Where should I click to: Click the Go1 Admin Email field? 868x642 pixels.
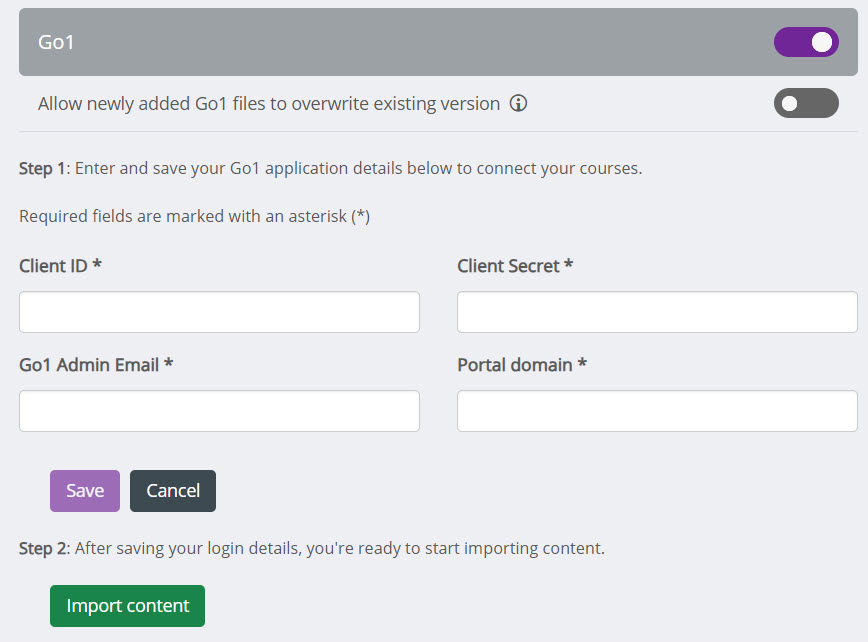pyautogui.click(x=218, y=411)
